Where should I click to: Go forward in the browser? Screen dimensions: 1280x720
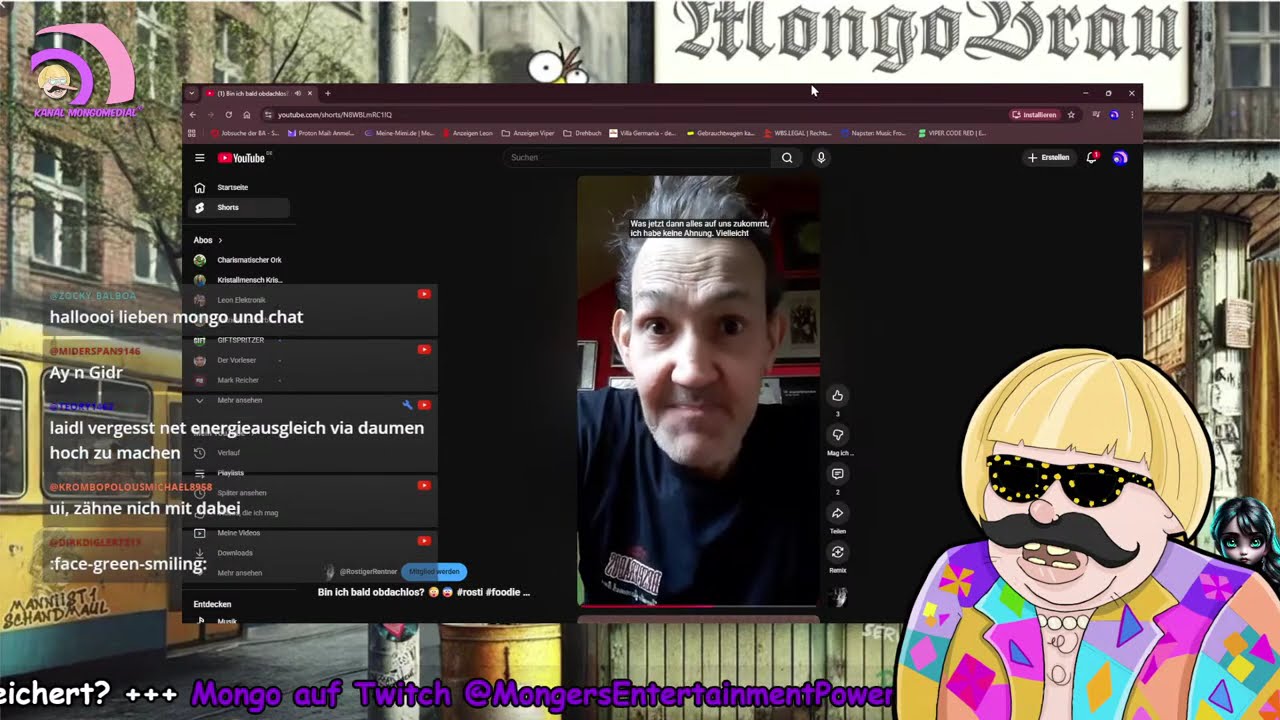pyautogui.click(x=211, y=115)
